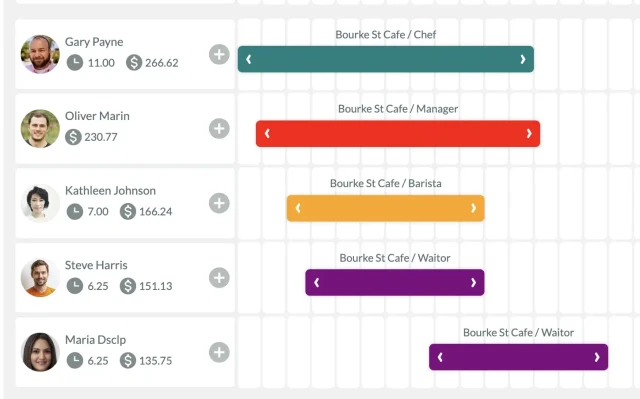Click Gary Payne's hours clock icon
This screenshot has width=640, height=399.
tap(75, 62)
